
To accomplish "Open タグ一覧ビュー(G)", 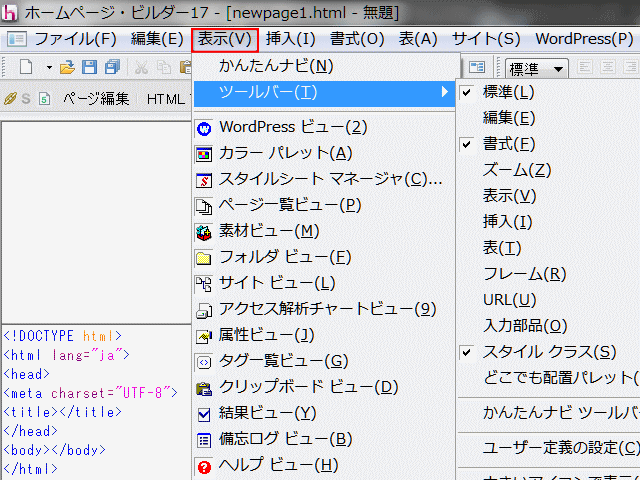I will [324, 362].
